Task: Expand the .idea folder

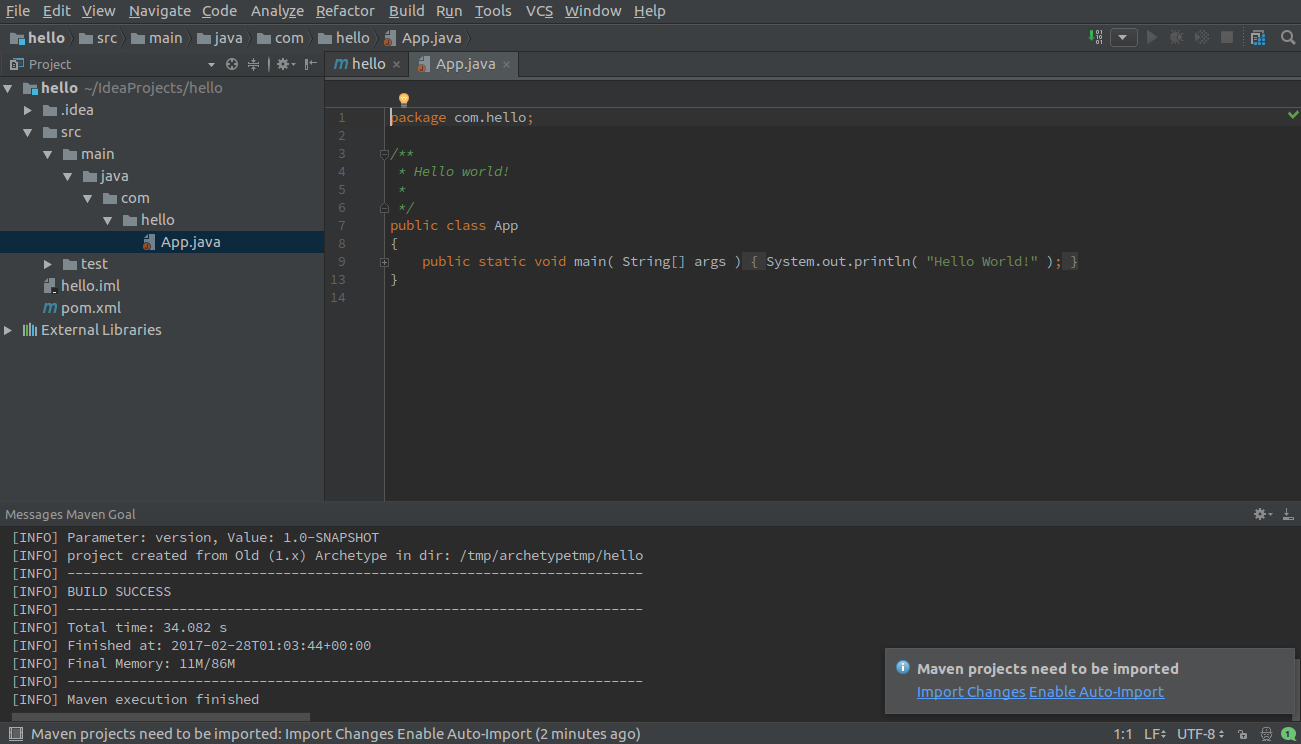Action: (x=28, y=110)
